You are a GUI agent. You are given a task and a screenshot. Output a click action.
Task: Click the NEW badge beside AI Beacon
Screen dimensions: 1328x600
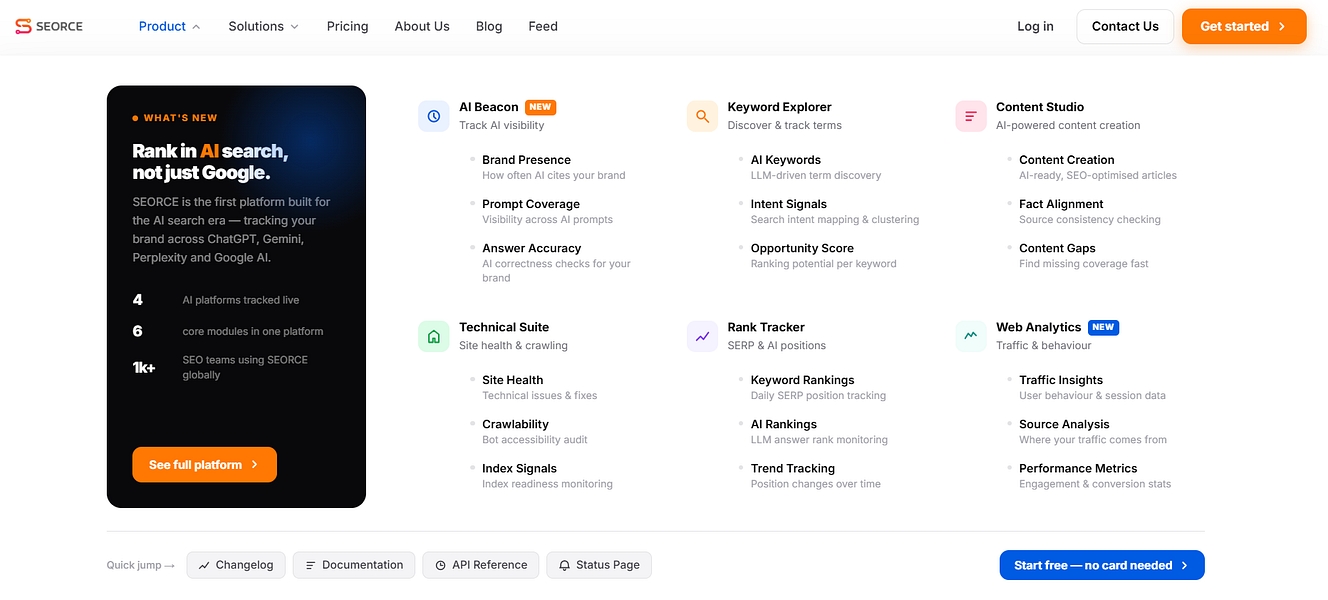[540, 107]
